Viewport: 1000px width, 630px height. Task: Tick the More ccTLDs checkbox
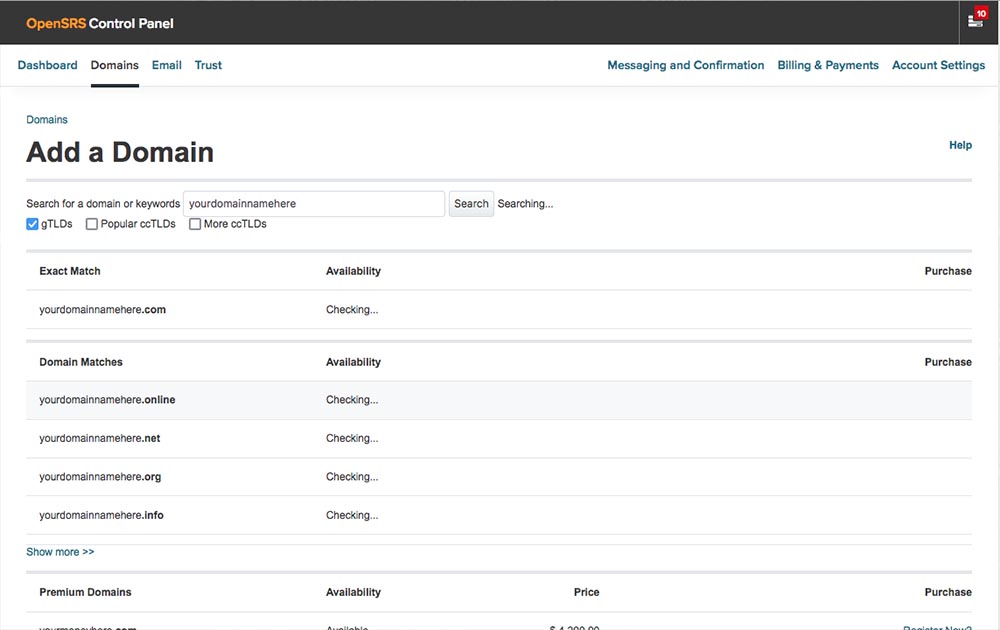195,224
